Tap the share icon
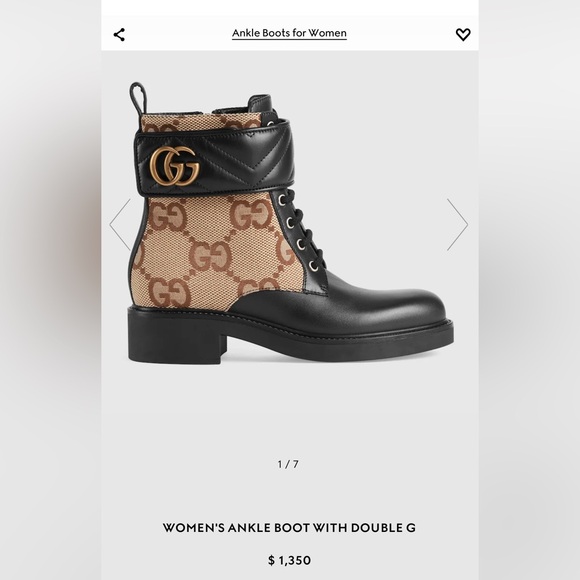 119,35
